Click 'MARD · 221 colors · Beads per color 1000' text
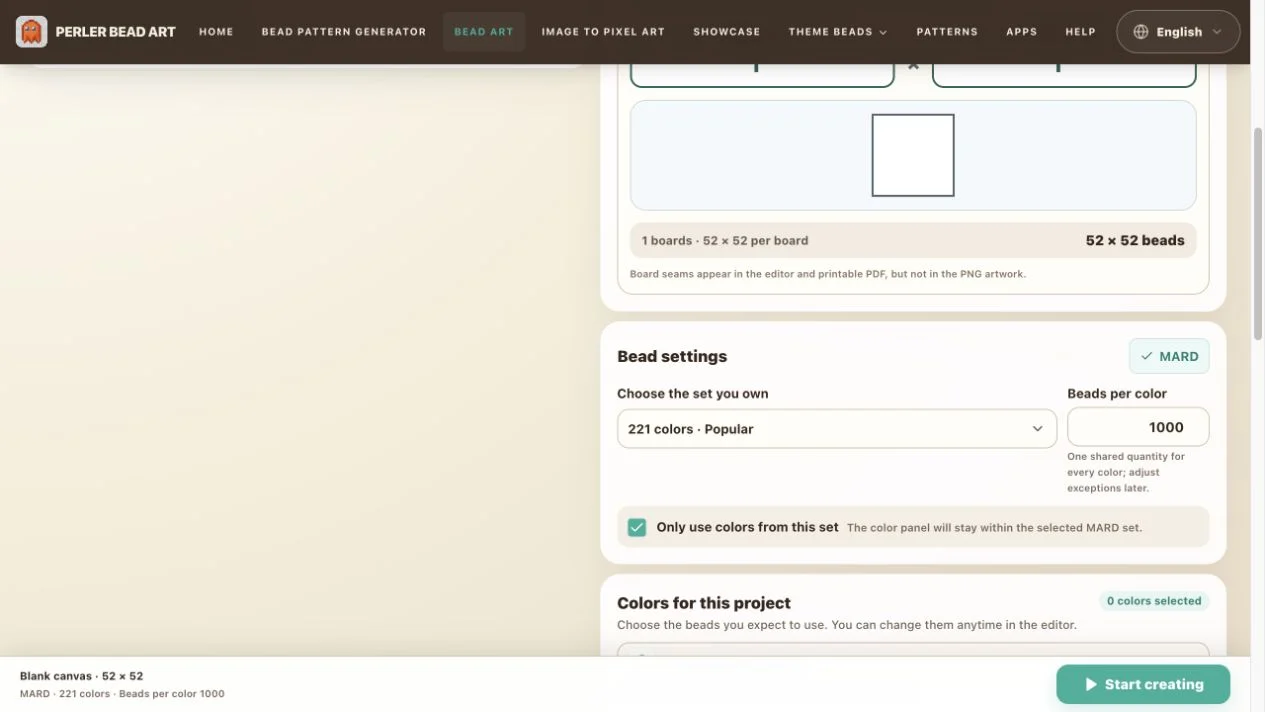1265x712 pixels. coord(122,694)
